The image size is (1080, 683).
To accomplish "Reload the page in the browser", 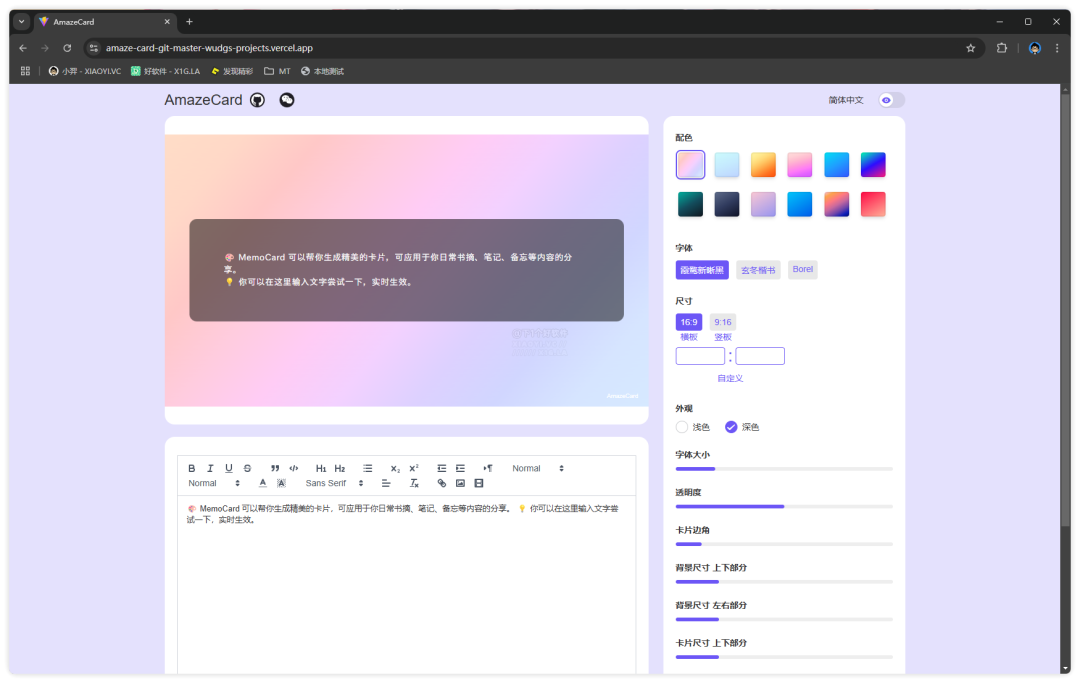I will [67, 48].
